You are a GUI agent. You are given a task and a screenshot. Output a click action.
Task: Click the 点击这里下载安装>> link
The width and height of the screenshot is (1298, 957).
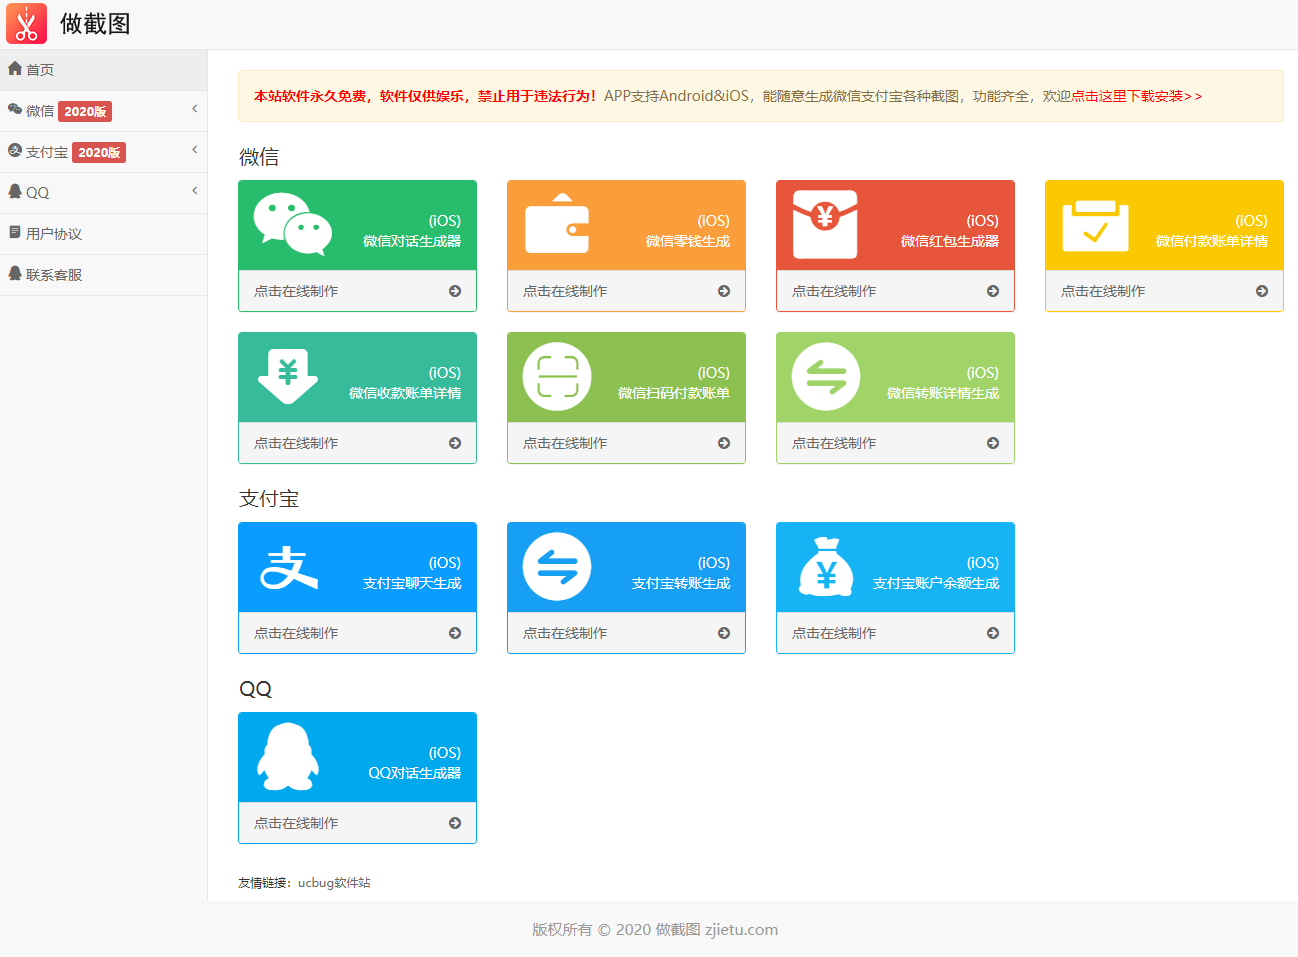tap(1136, 96)
